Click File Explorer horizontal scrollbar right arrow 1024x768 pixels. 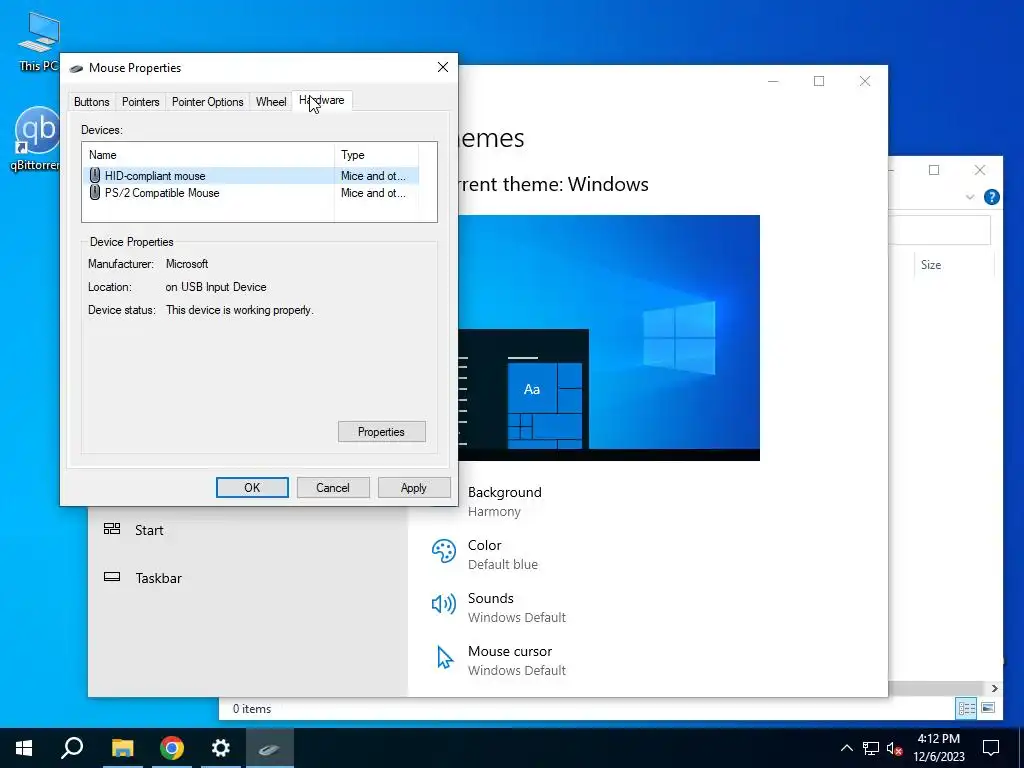(x=995, y=688)
